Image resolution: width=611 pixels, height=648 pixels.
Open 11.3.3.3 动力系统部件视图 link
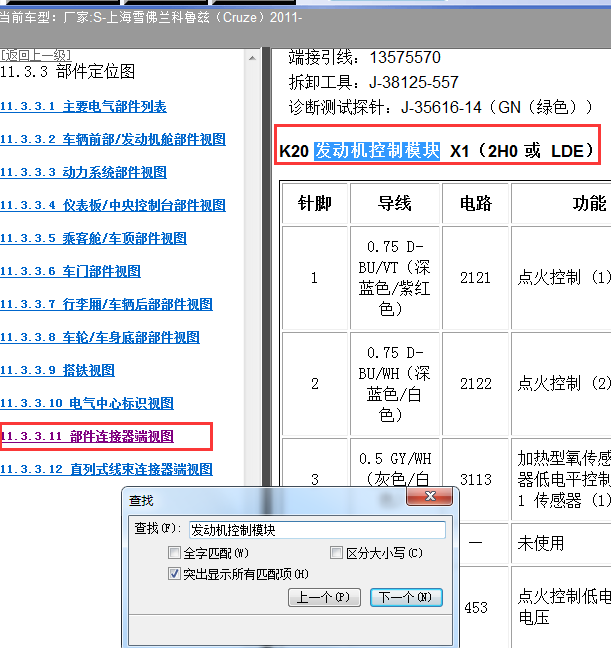coord(83,172)
